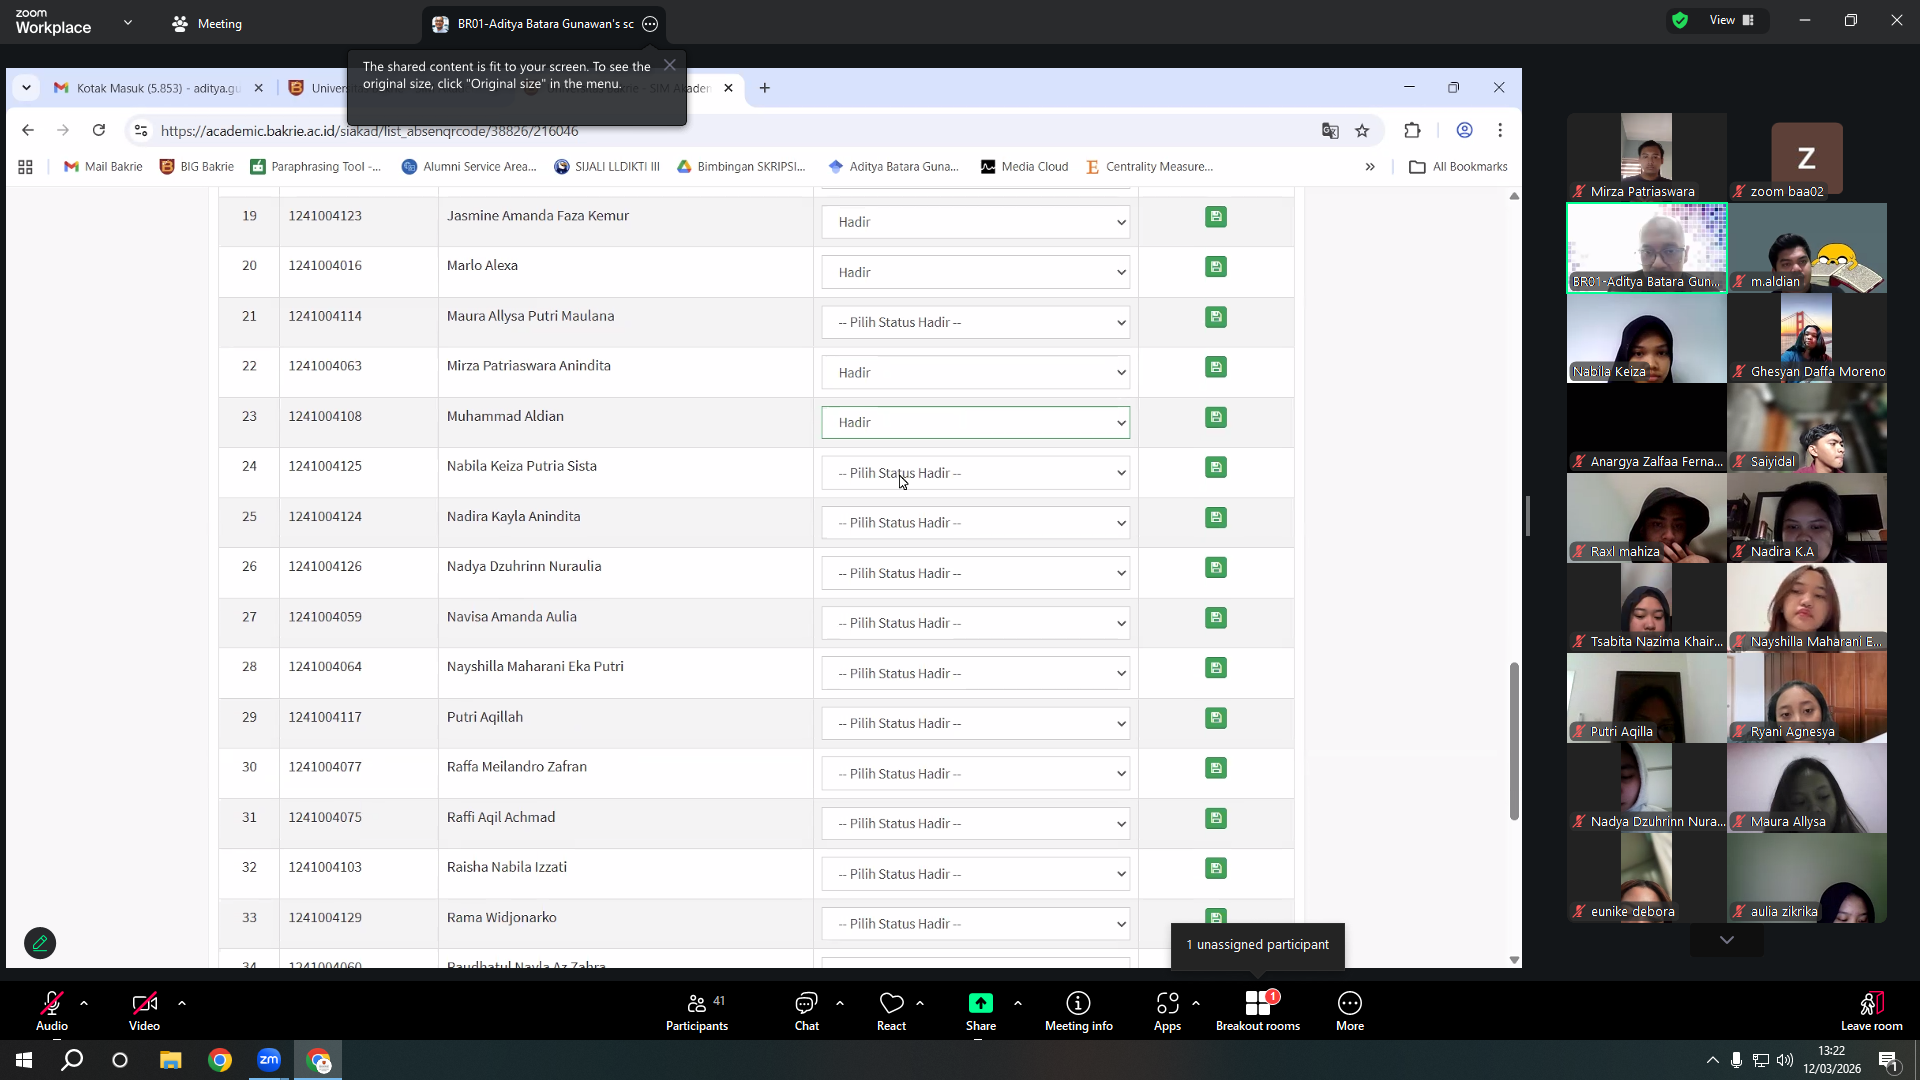Unmute microphone with Audio button
The height and width of the screenshot is (1080, 1920).
tap(52, 1012)
